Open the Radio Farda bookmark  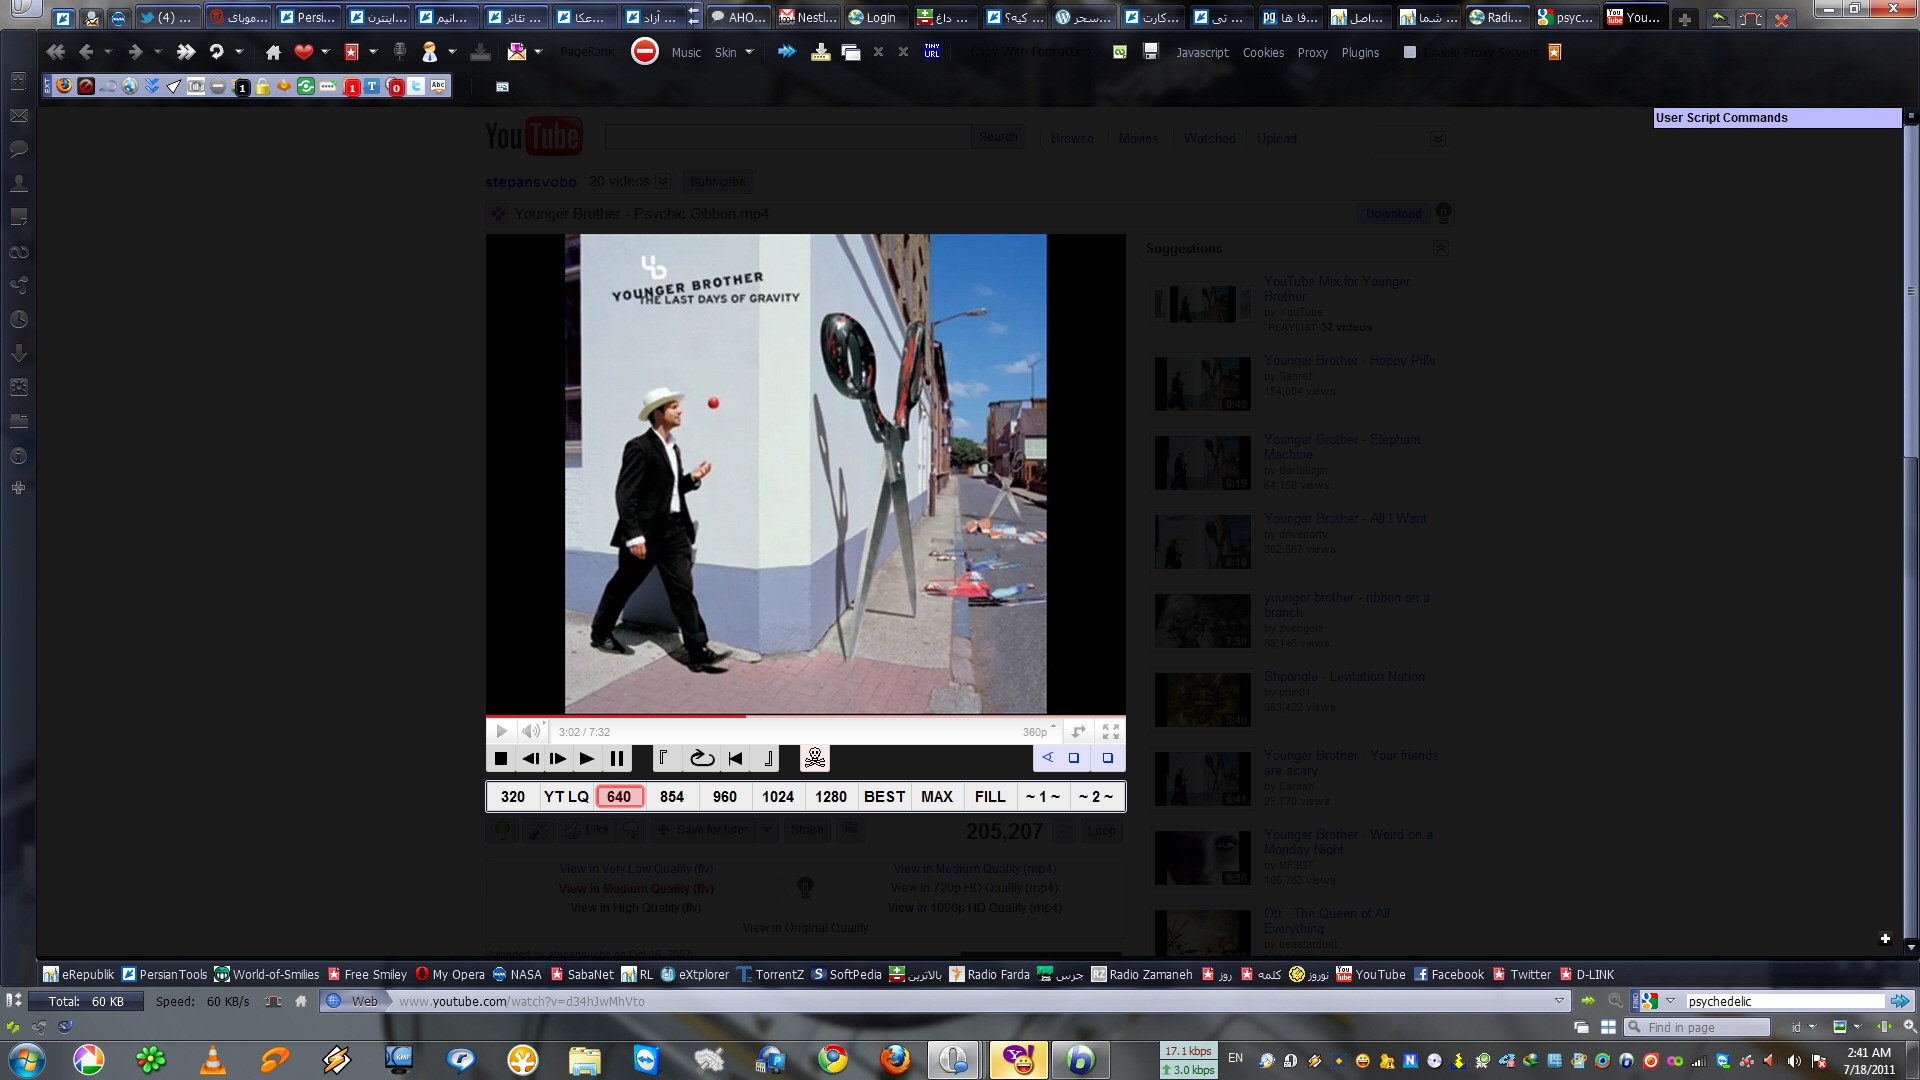coord(989,974)
